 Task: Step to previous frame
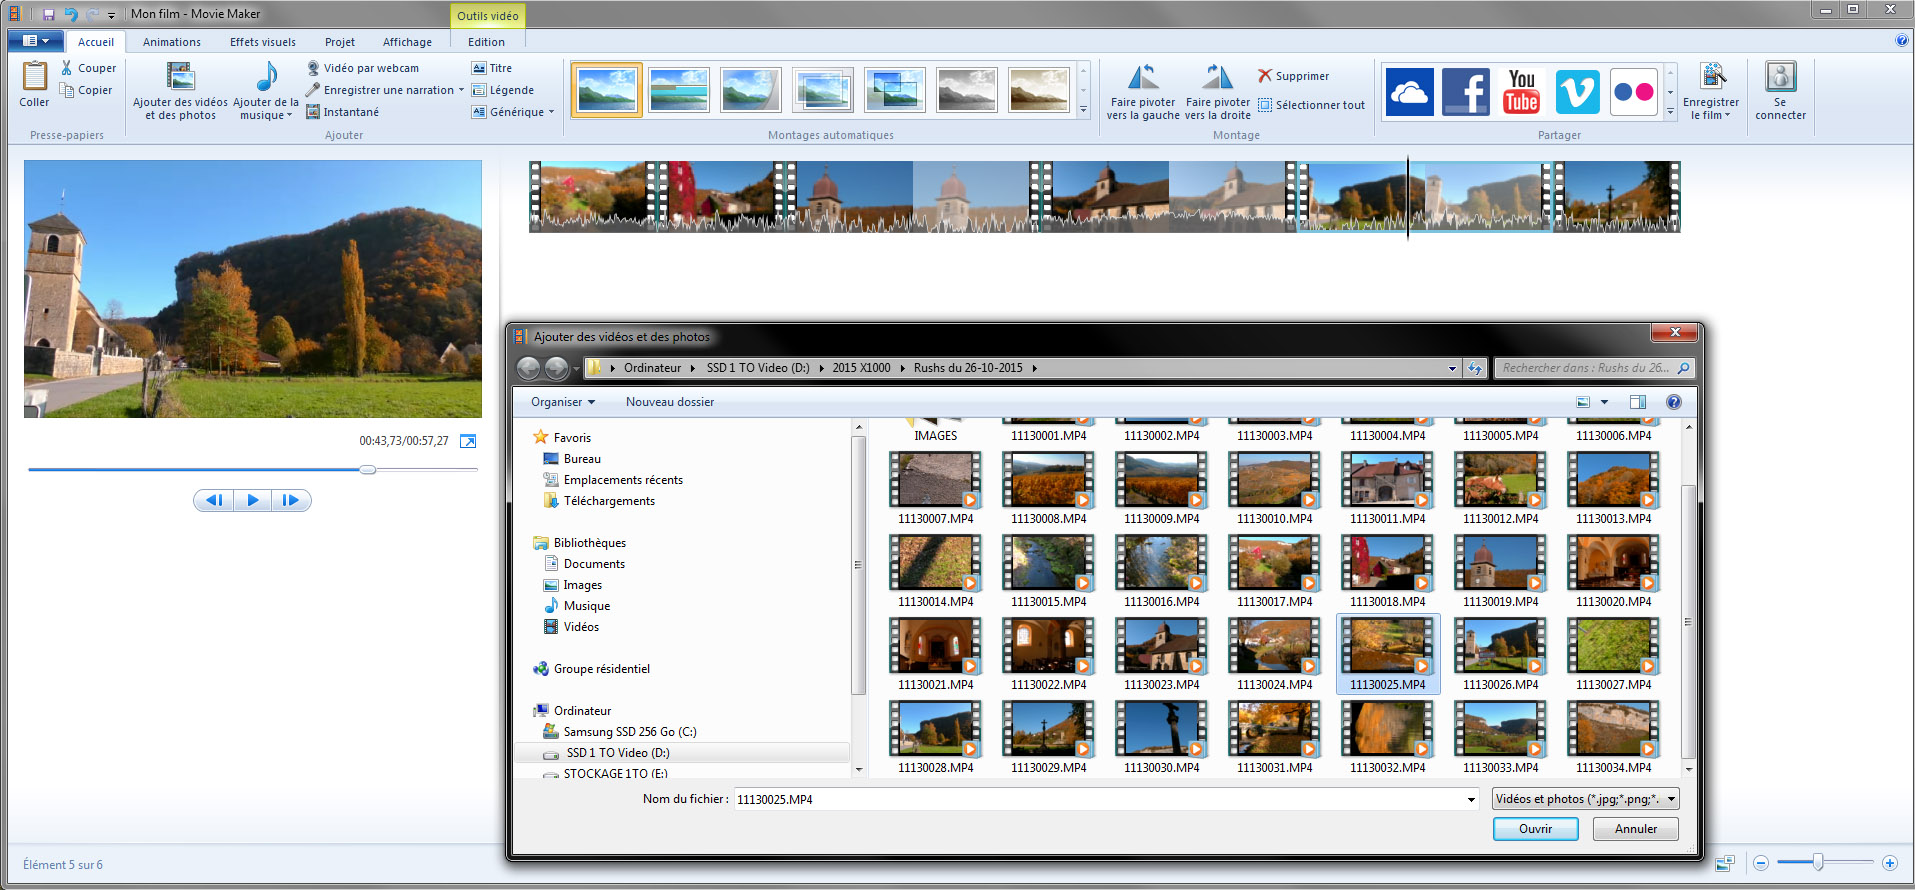coord(214,500)
